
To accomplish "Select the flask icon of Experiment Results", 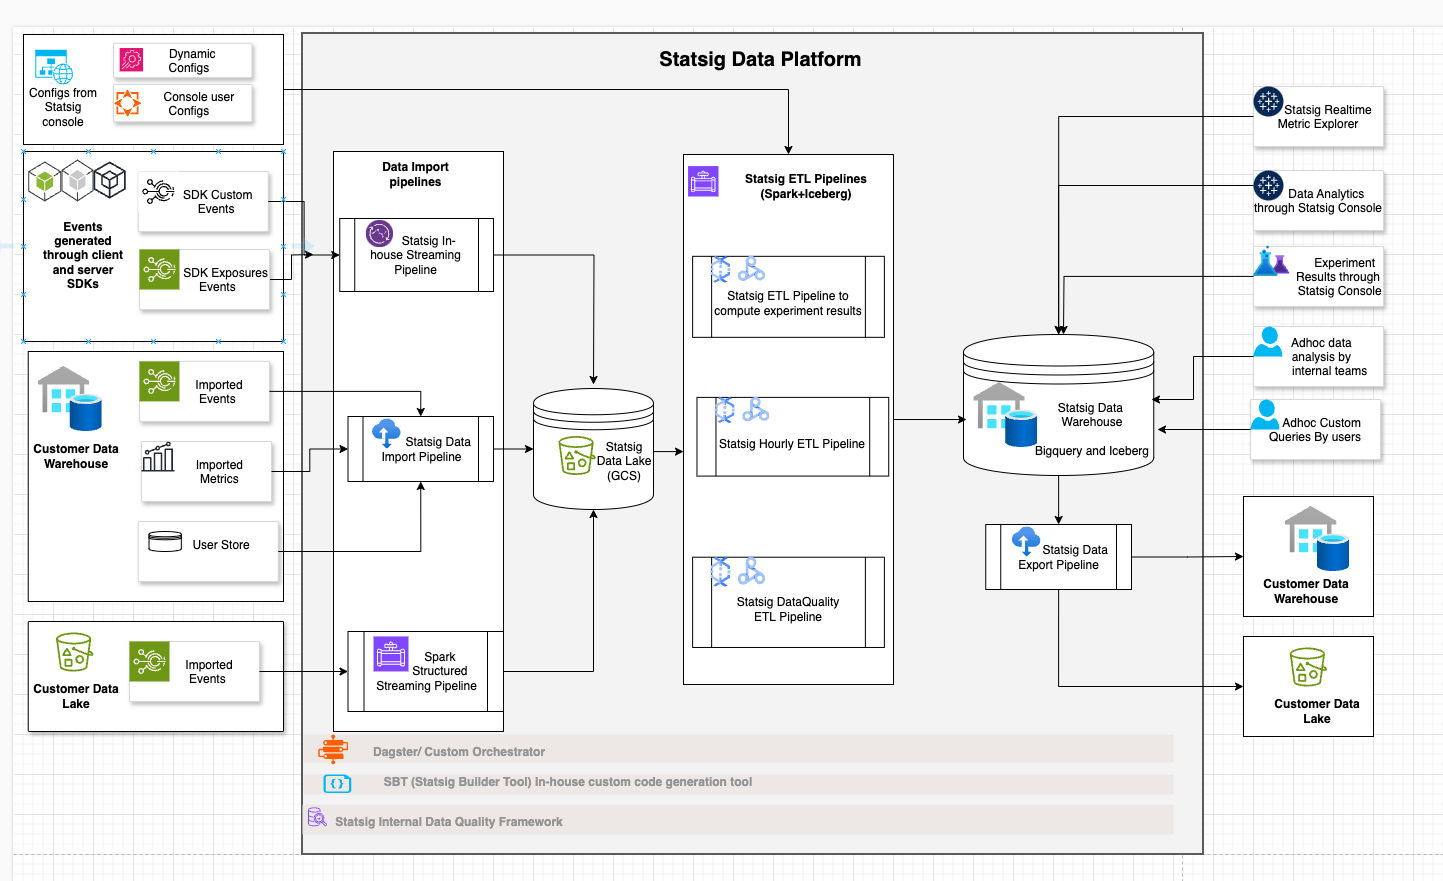I will pyautogui.click(x=1270, y=262).
